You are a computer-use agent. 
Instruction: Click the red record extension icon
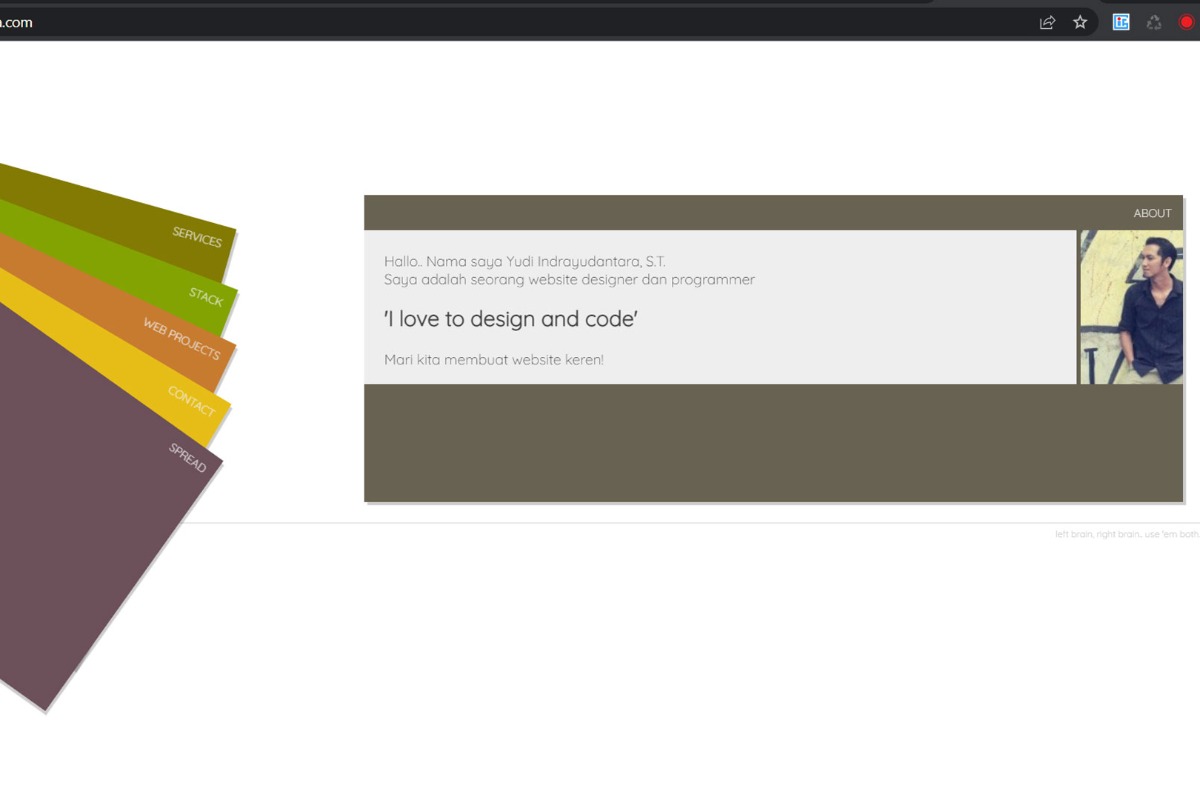pyautogui.click(x=1187, y=22)
